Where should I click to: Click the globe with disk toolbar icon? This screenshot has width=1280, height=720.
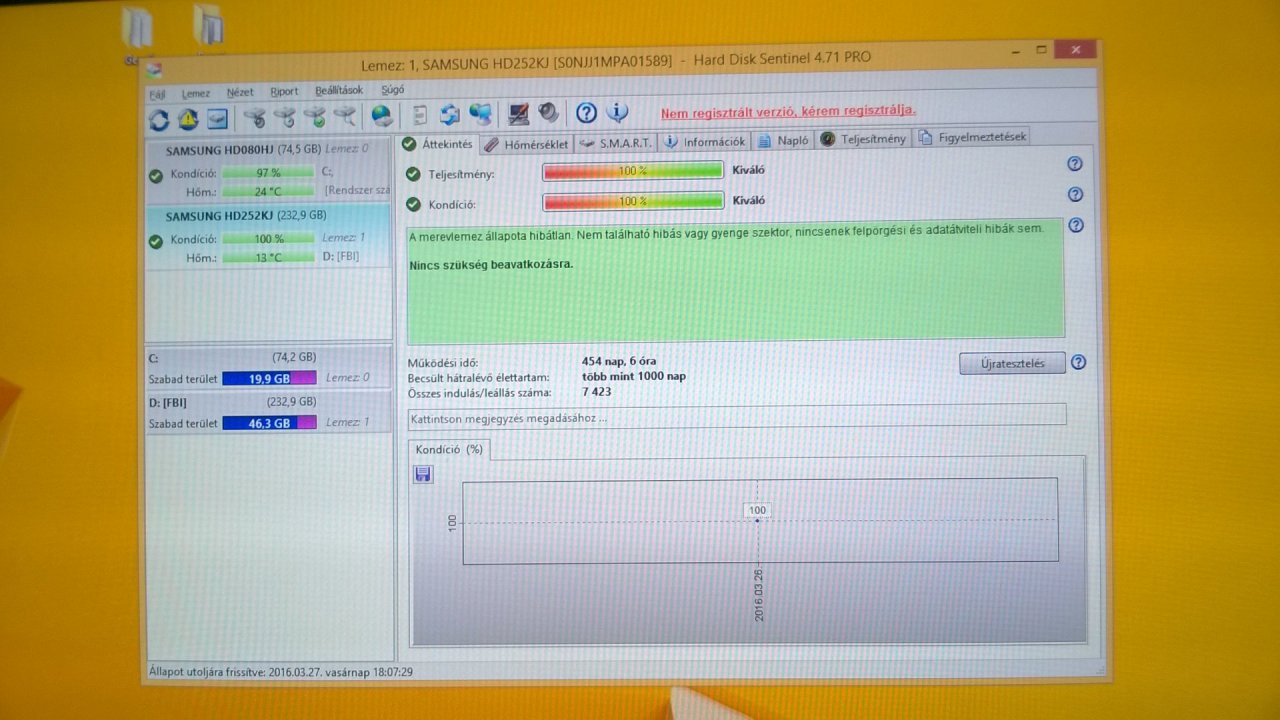[x=382, y=116]
